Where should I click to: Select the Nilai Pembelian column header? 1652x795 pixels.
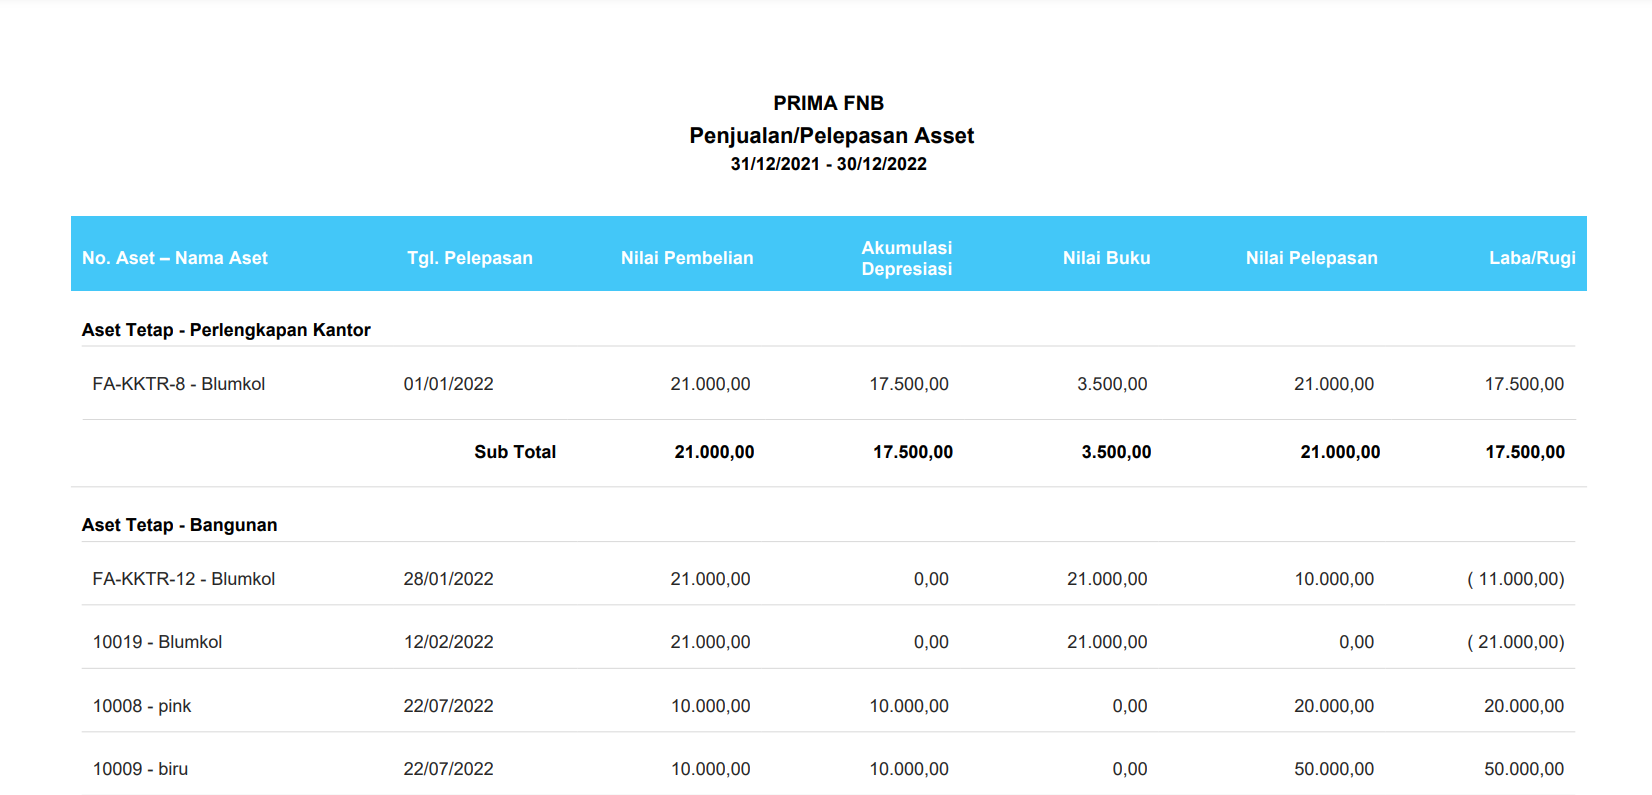(x=687, y=258)
